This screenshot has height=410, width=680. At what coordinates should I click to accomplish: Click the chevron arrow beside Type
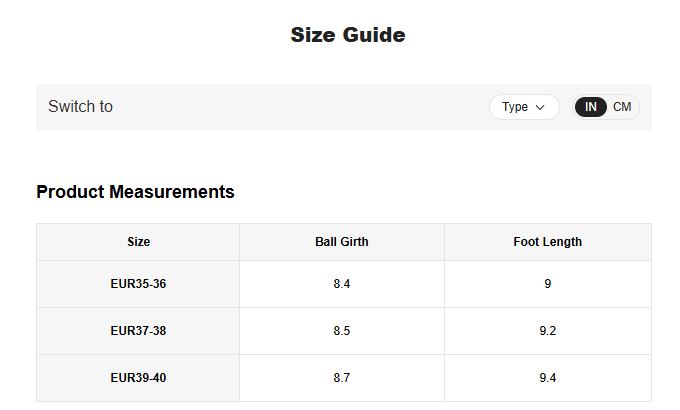(x=541, y=107)
